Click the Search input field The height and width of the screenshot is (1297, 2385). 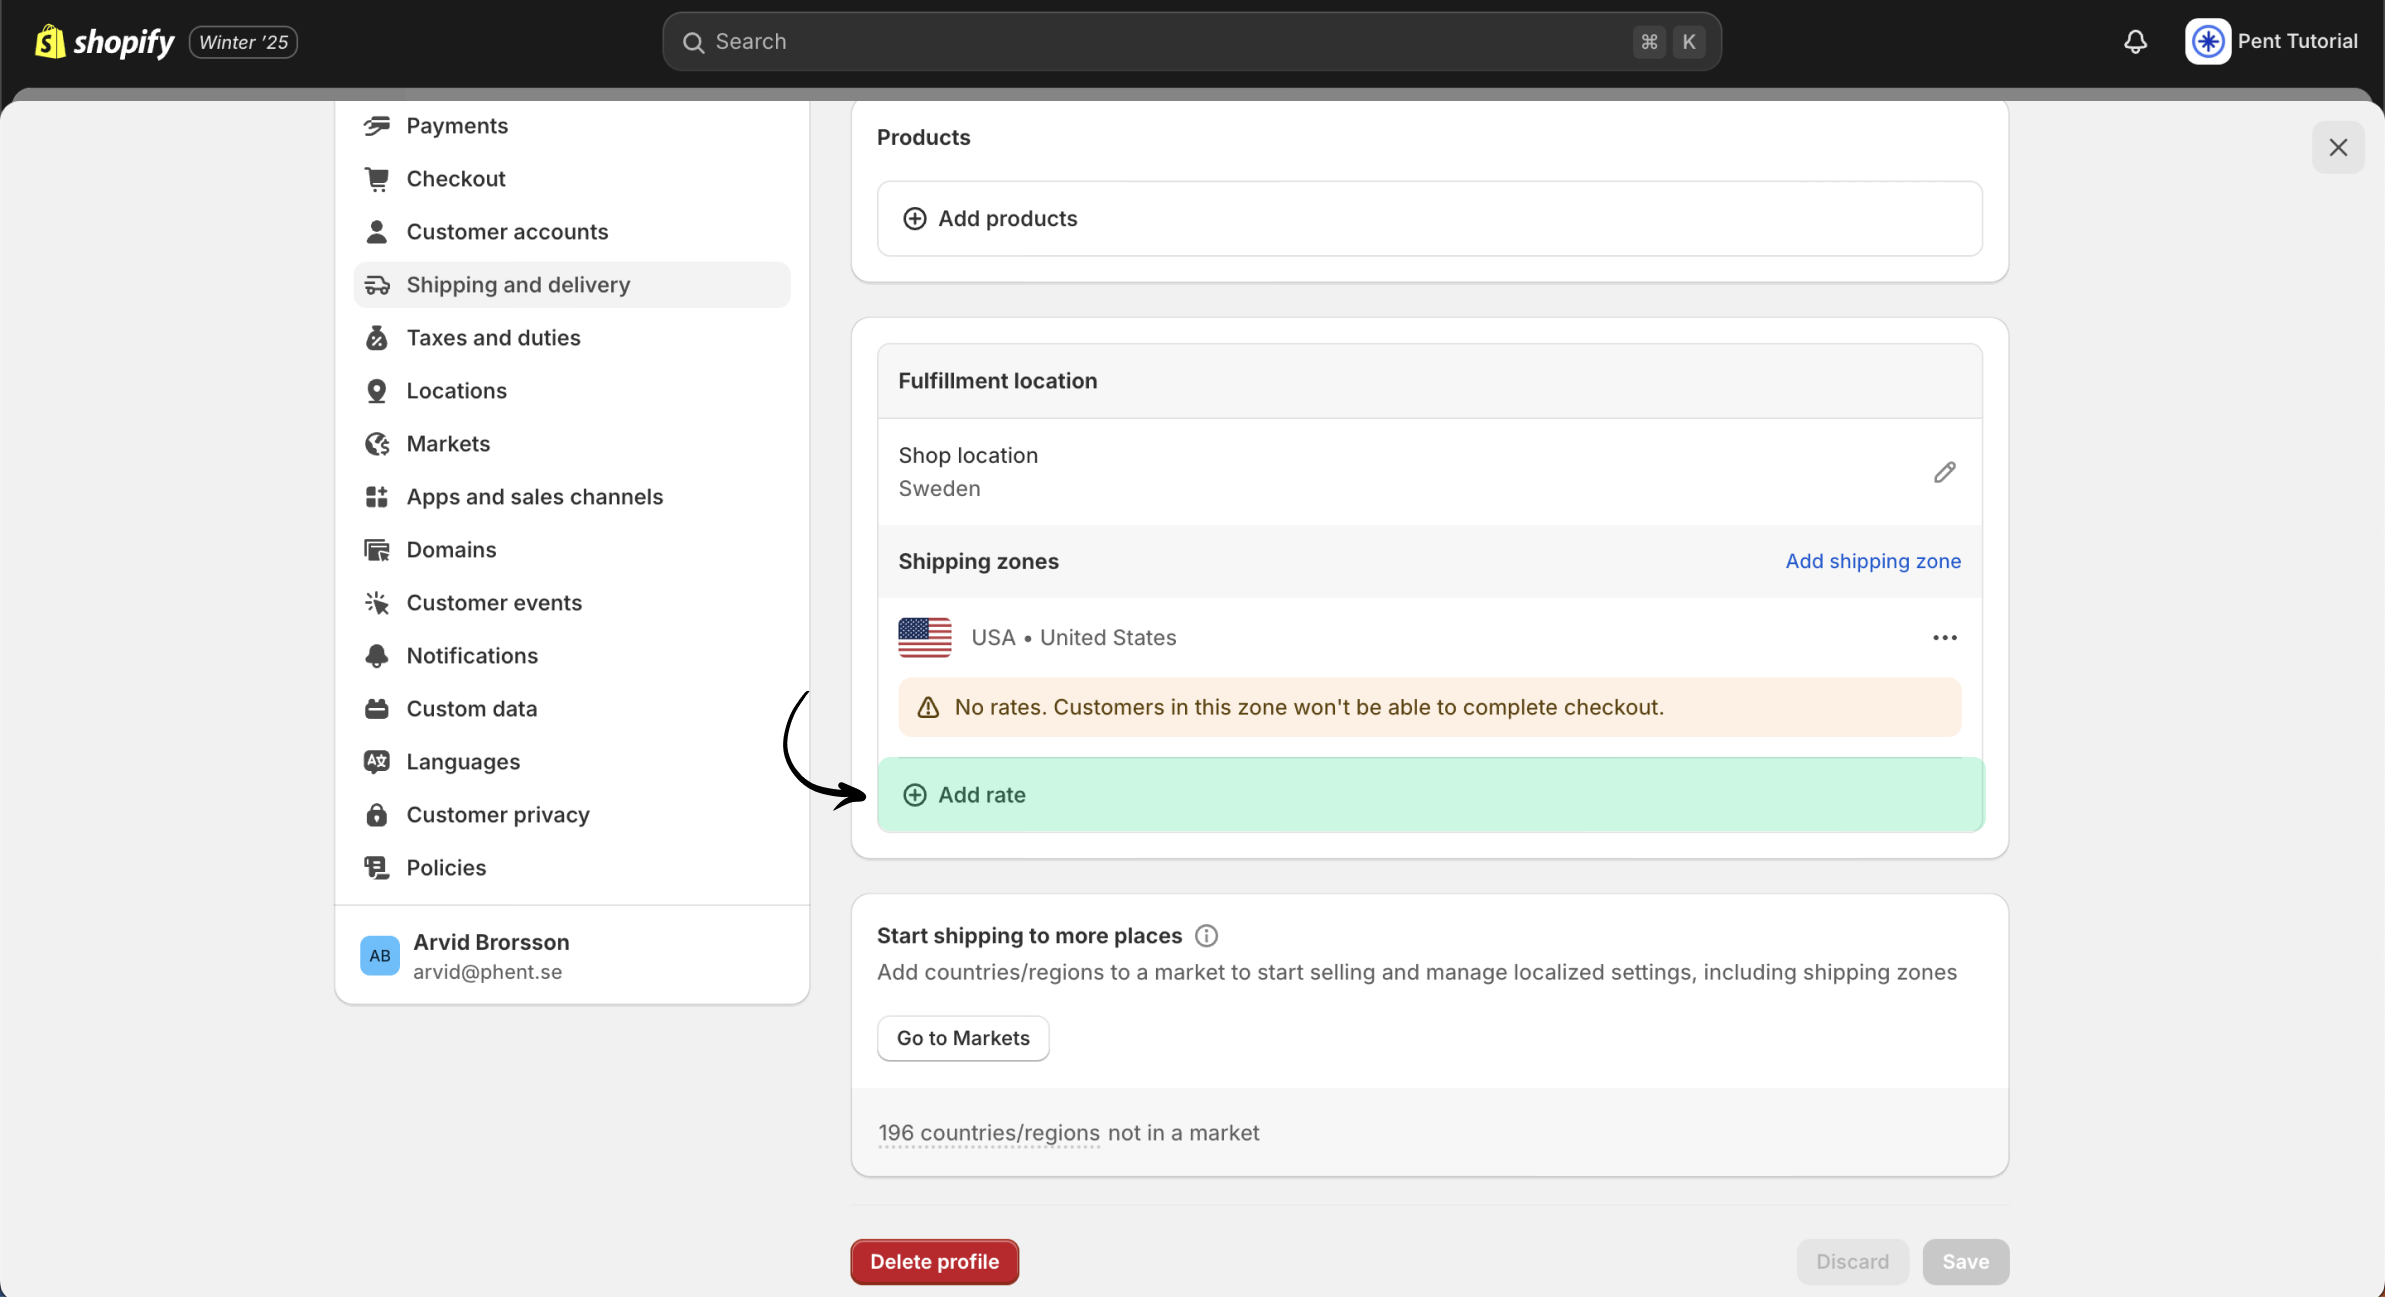[x=1191, y=42]
